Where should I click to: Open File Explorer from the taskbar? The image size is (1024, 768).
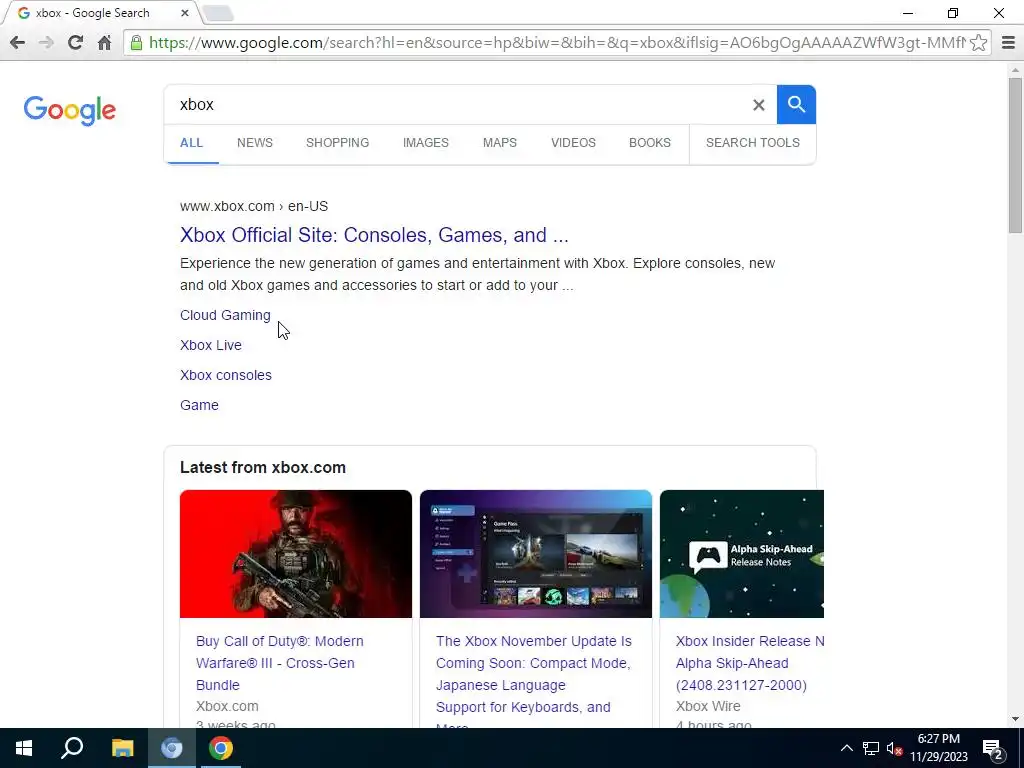click(x=122, y=748)
